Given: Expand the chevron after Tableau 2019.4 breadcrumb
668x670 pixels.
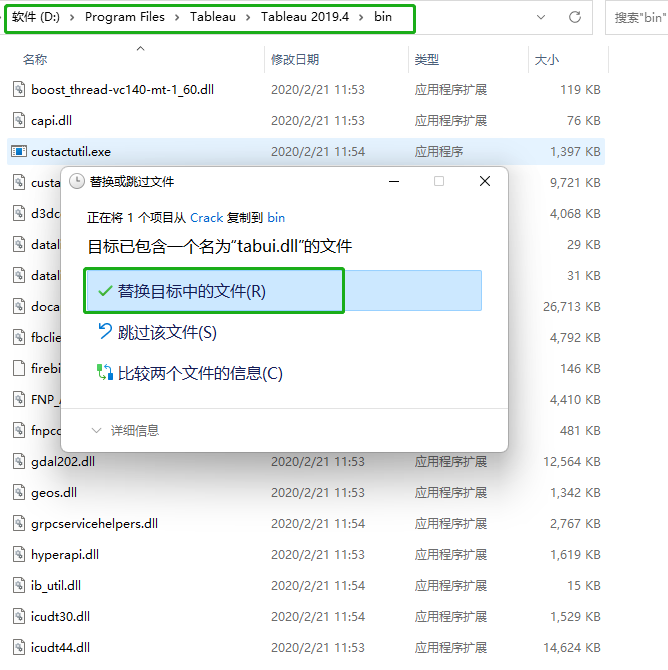Looking at the screenshot, I should [361, 18].
